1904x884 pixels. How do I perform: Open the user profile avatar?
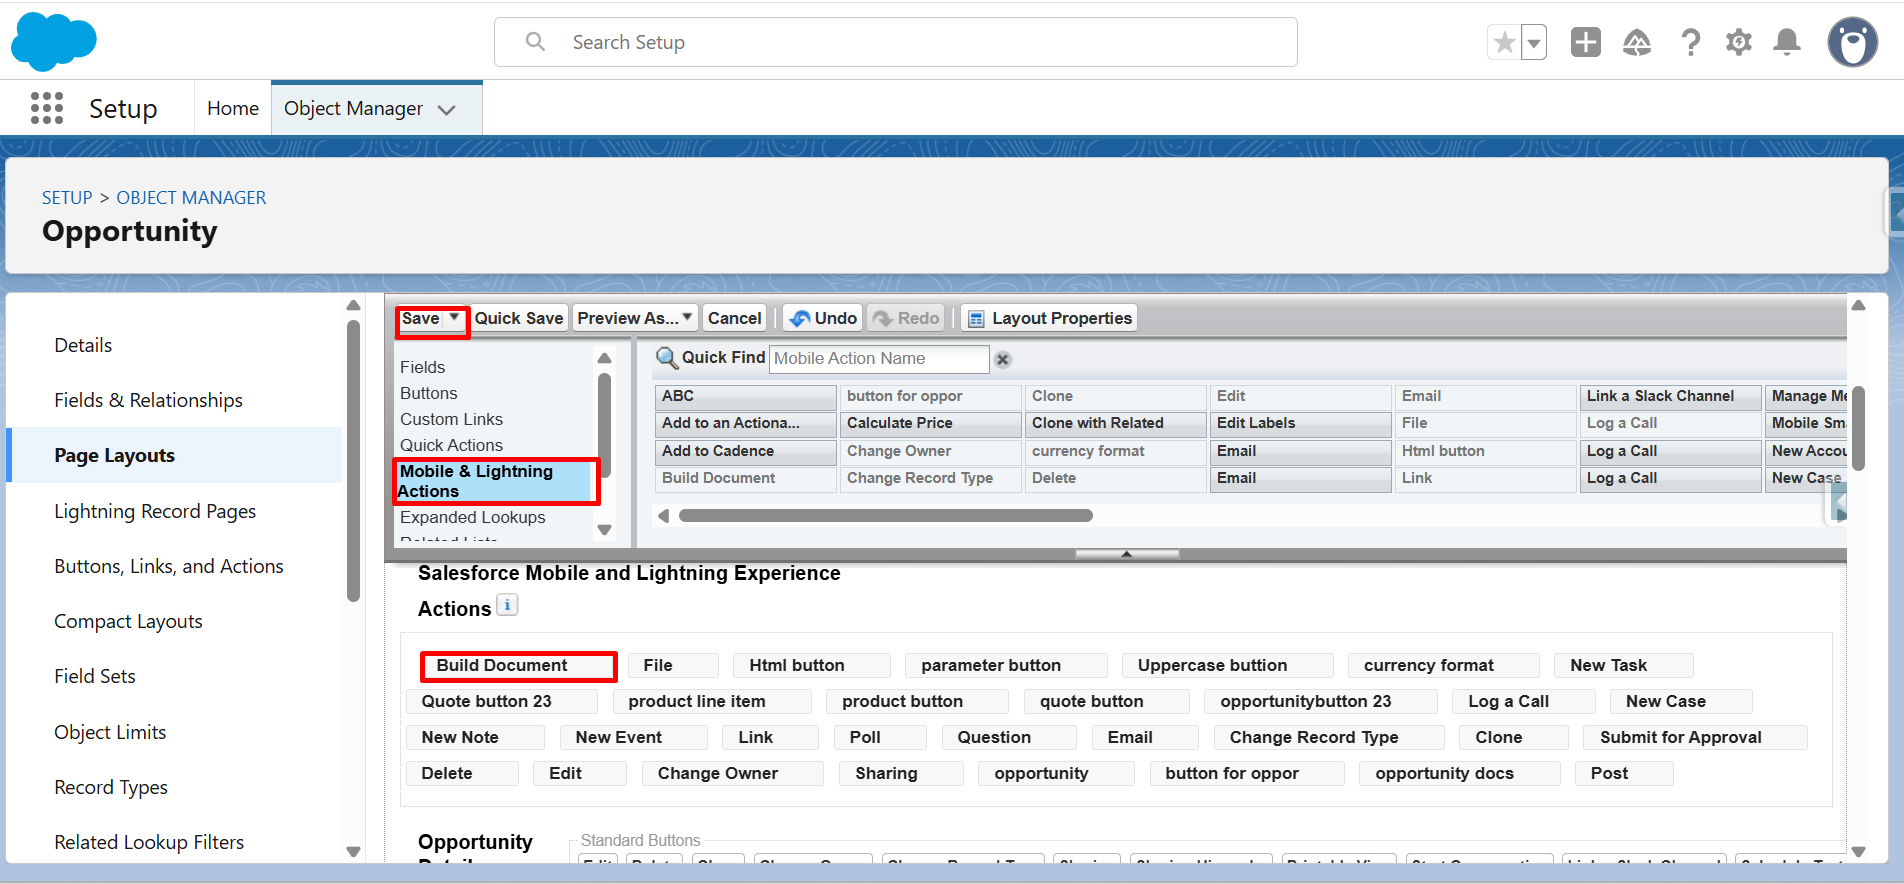pos(1852,42)
